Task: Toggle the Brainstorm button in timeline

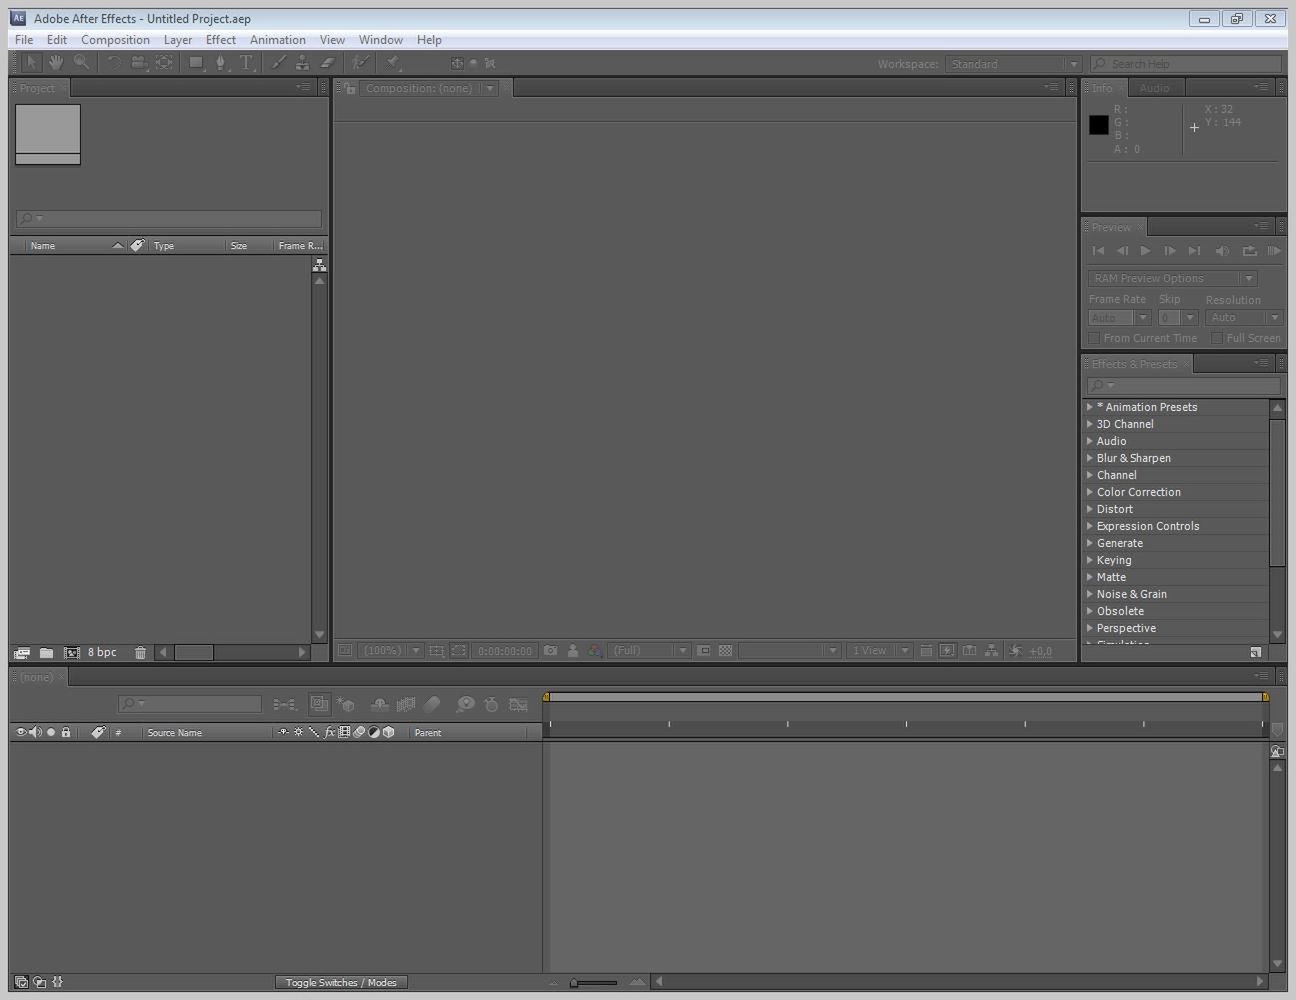Action: tap(465, 705)
